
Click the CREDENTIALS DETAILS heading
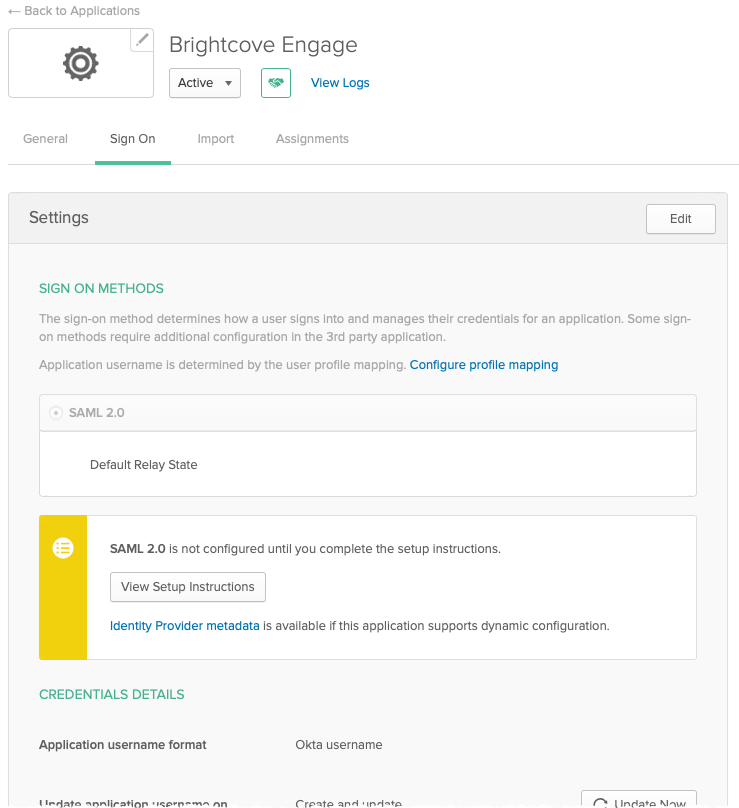click(111, 695)
